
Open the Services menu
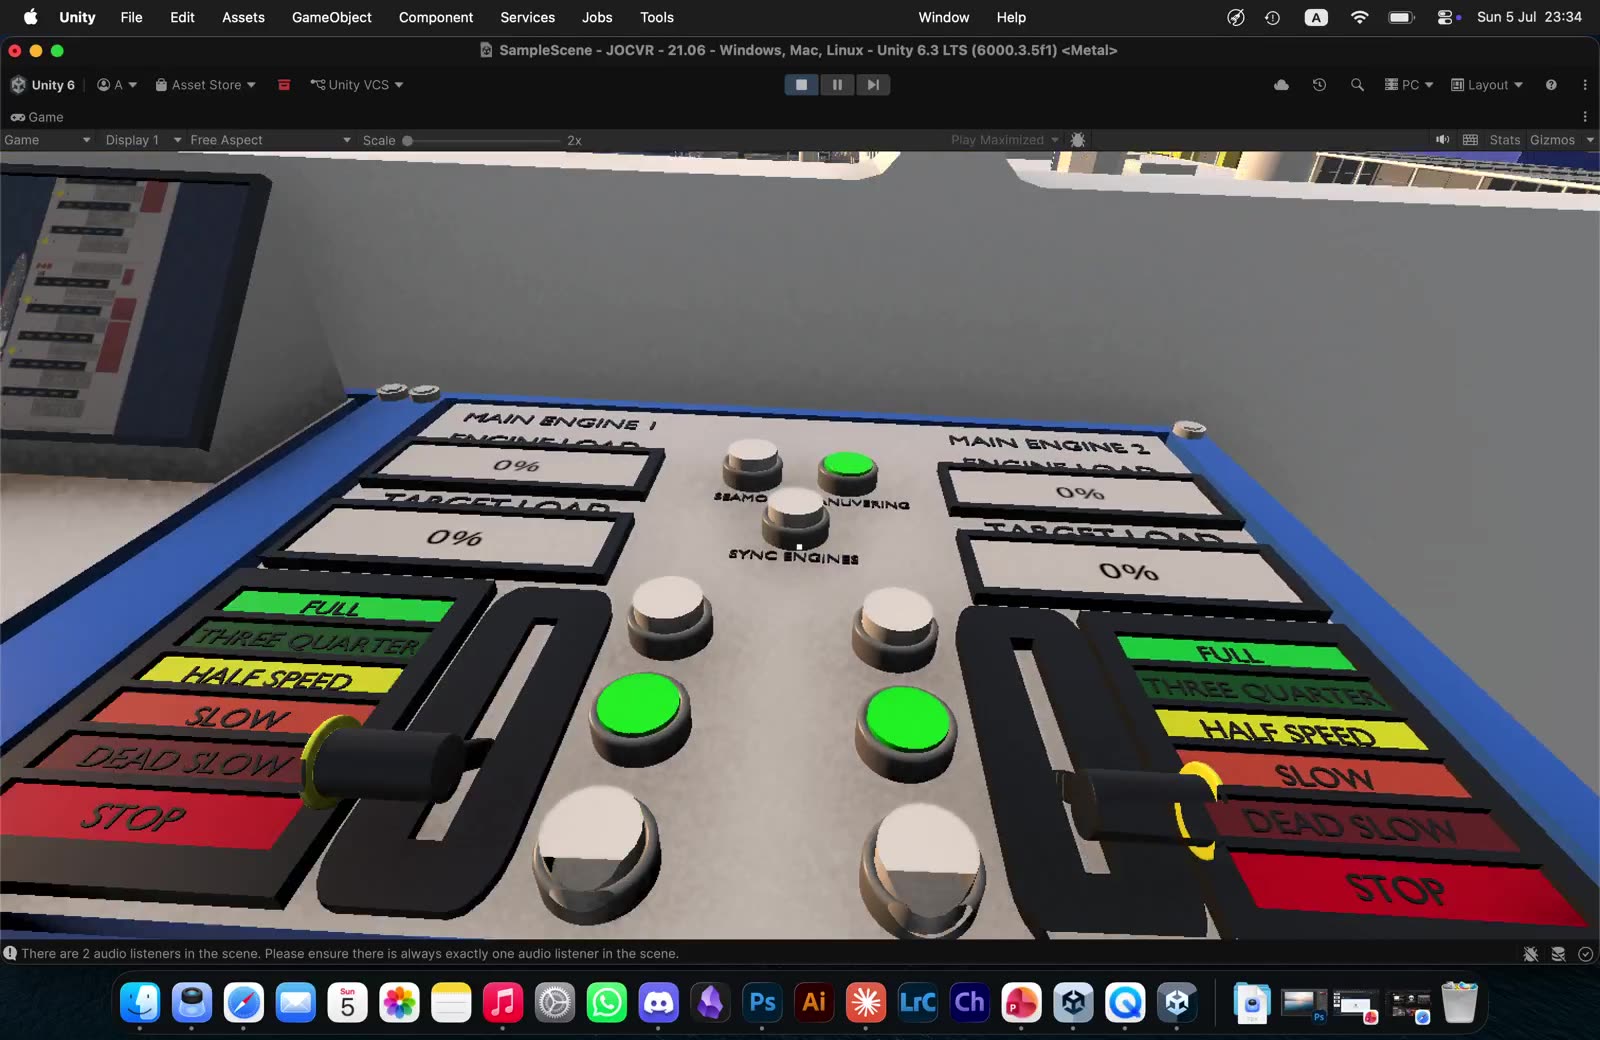[x=527, y=17]
